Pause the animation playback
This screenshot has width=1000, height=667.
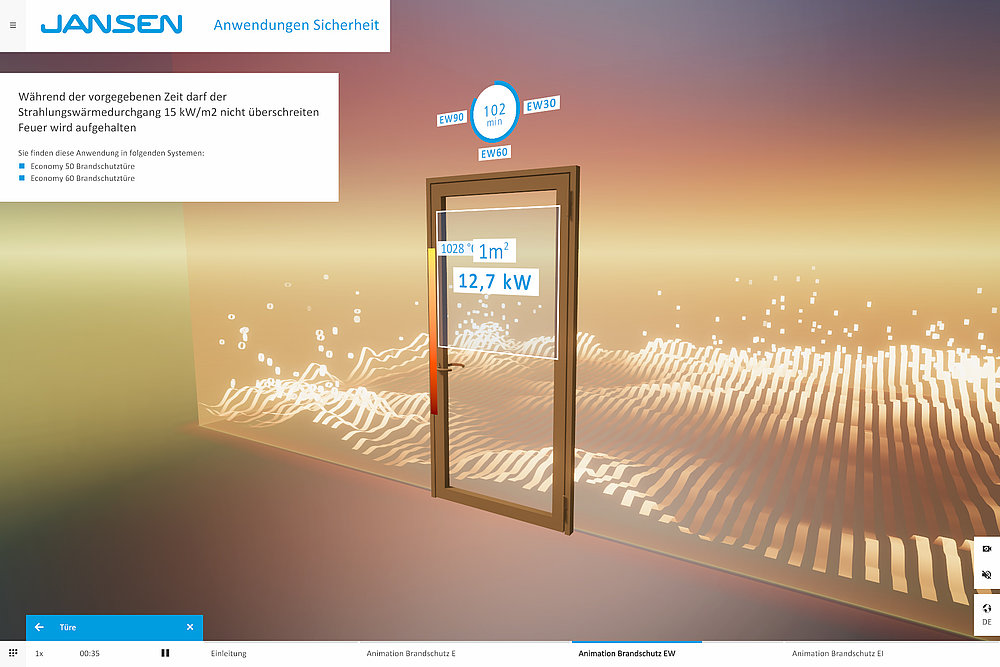[165, 652]
